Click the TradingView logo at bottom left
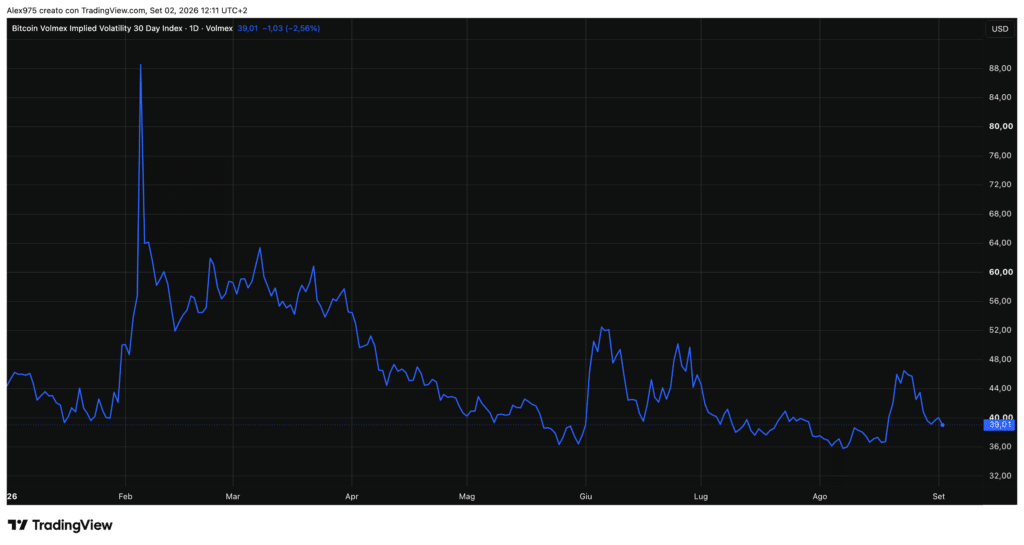The height and width of the screenshot is (545, 1024). 60,525
